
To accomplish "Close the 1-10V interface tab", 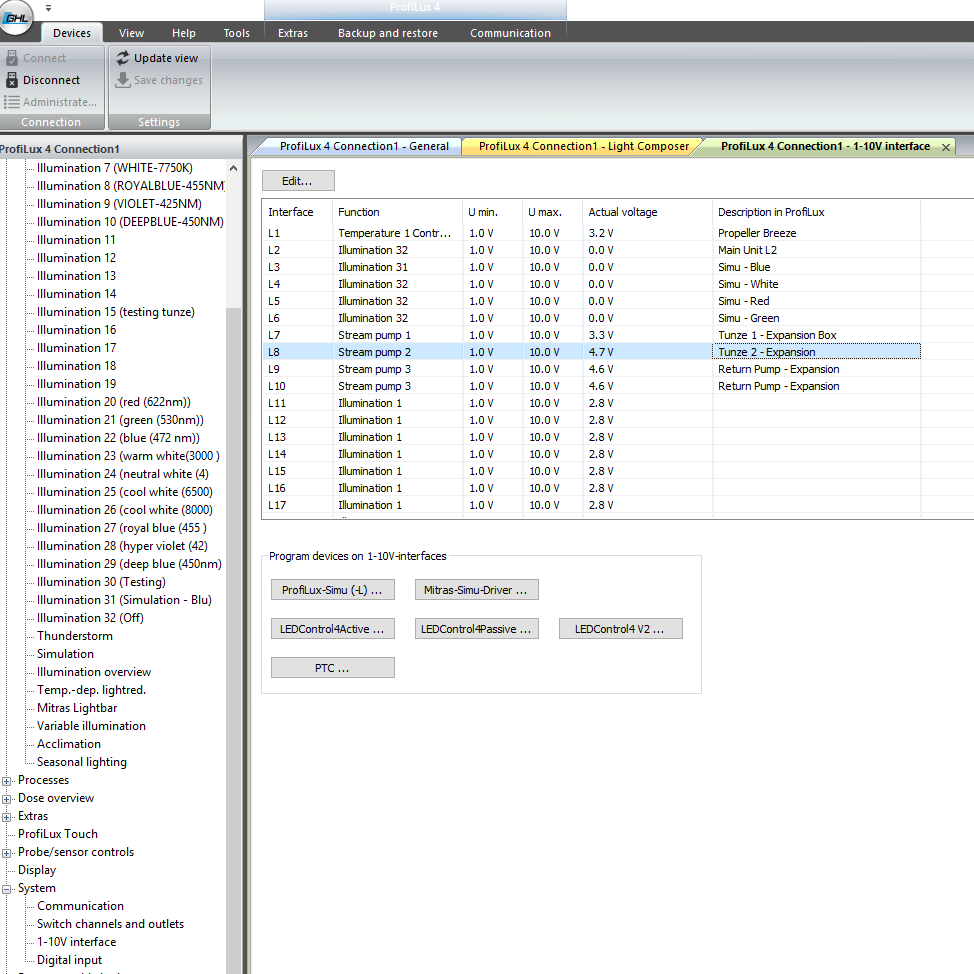I will (945, 147).
